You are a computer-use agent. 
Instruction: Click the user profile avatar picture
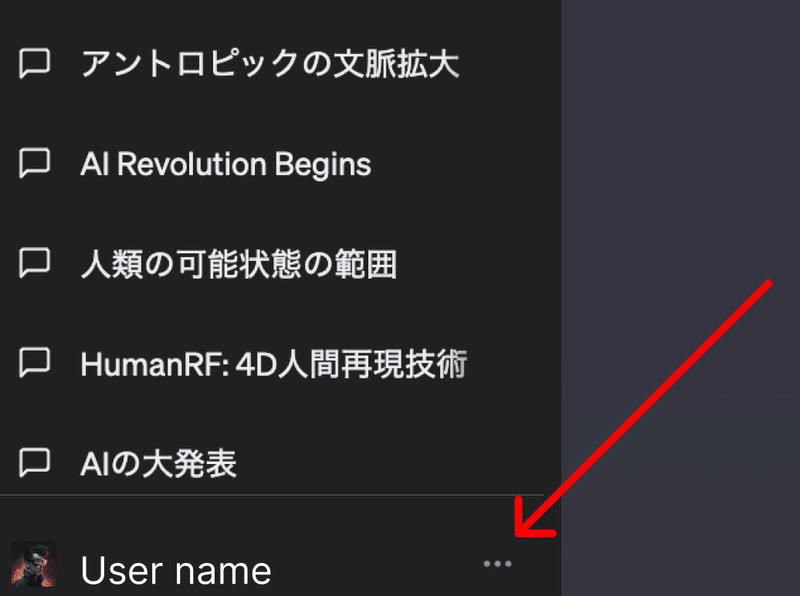coord(34,564)
